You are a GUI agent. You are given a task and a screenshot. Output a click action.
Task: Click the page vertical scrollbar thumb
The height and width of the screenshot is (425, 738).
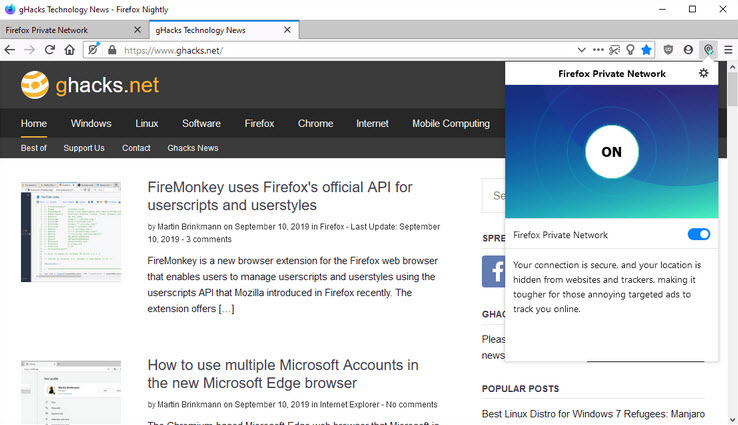point(732,89)
